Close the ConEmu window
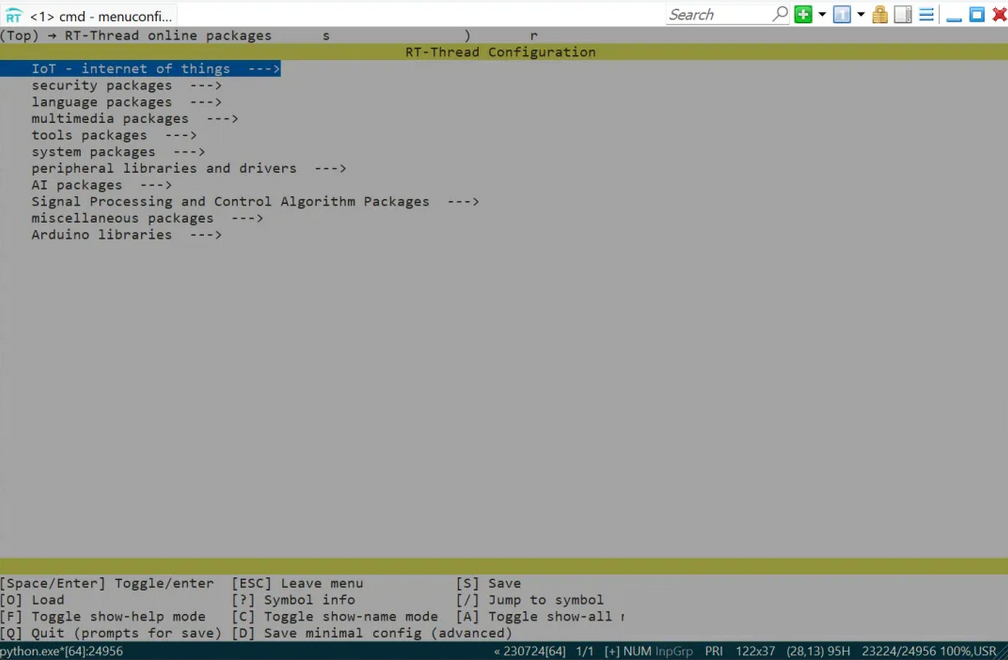 [999, 14]
